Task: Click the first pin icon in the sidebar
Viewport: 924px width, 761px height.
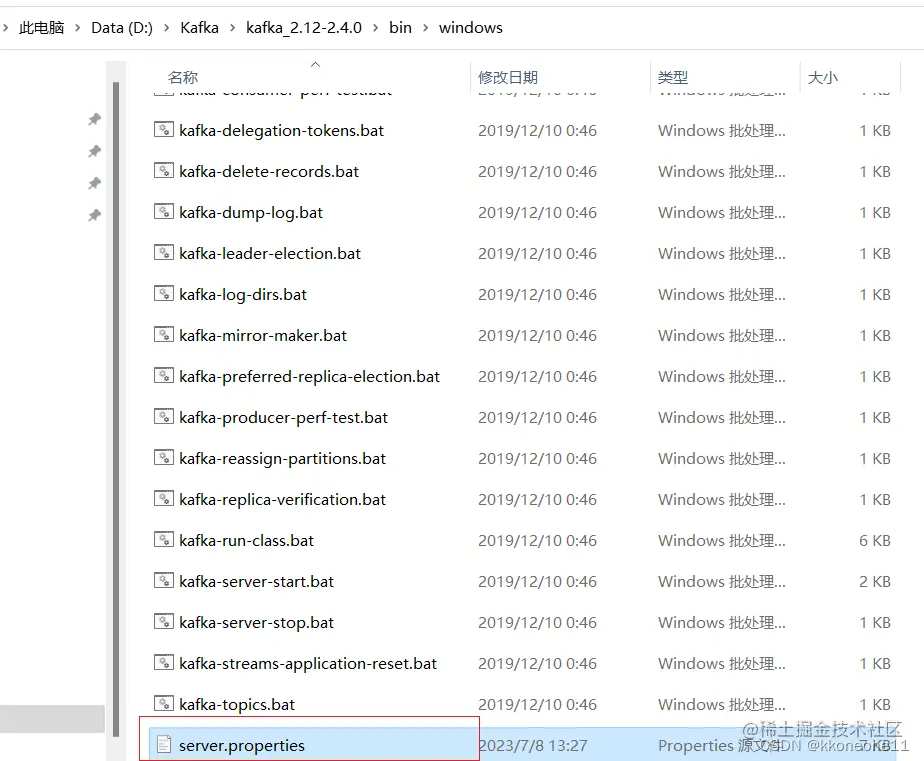Action: coord(94,119)
